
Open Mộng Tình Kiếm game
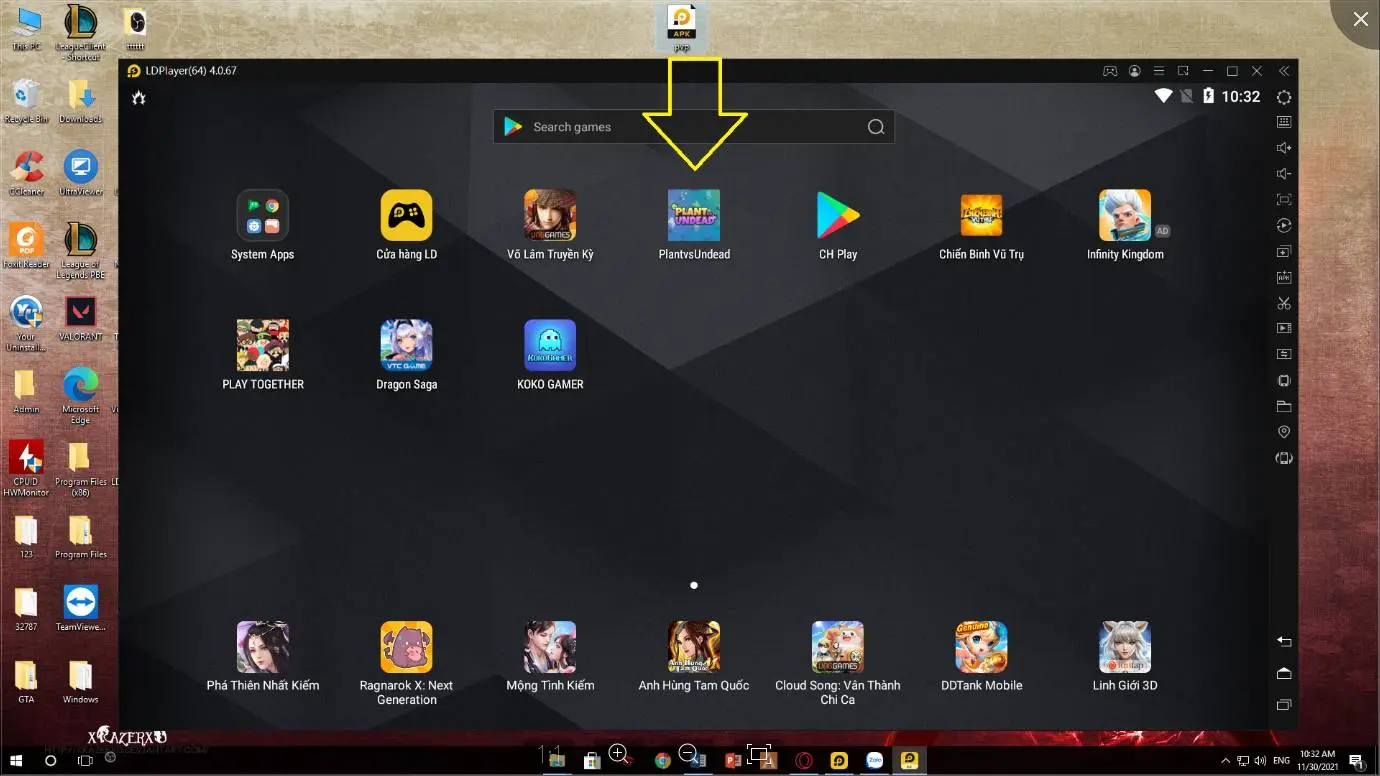[550, 656]
